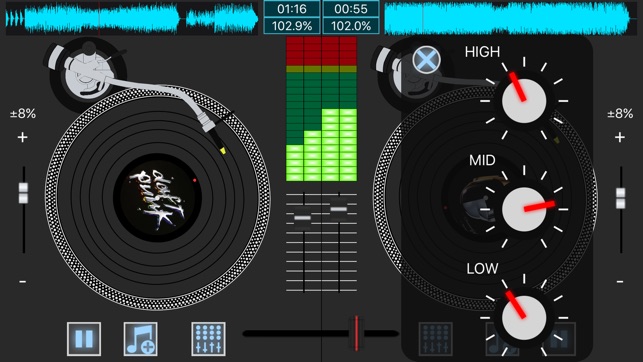The height and width of the screenshot is (362, 643).
Task: Click the 102.9% tempo readout
Action: point(292,26)
